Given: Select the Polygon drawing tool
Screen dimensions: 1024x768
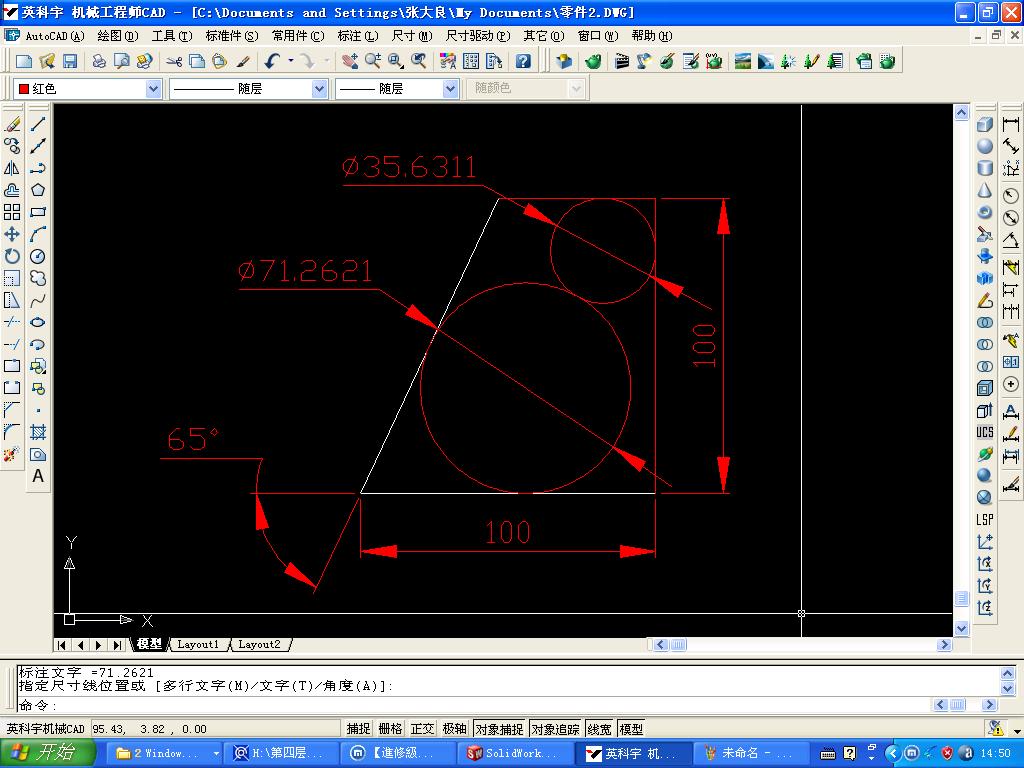Looking at the screenshot, I should coord(38,190).
